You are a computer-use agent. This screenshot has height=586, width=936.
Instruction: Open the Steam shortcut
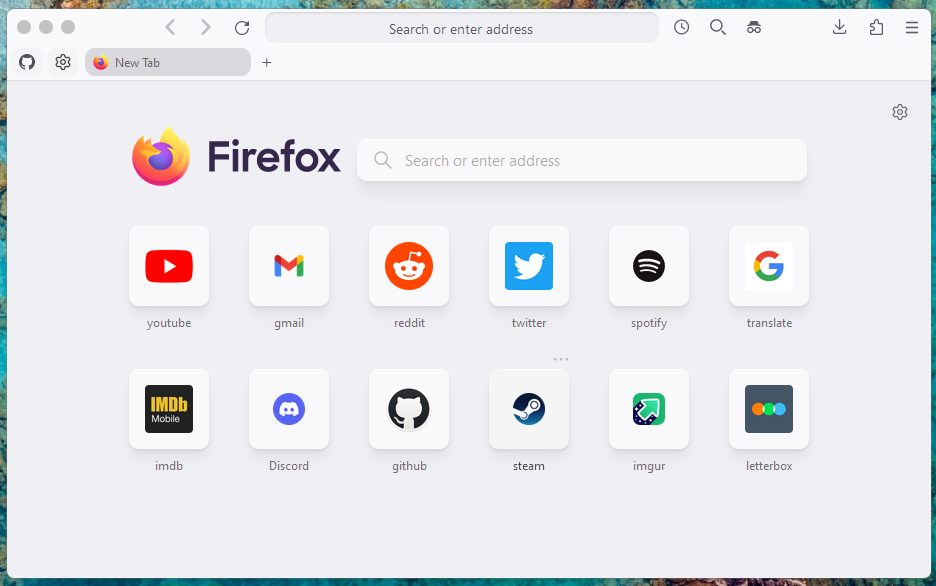coord(528,409)
